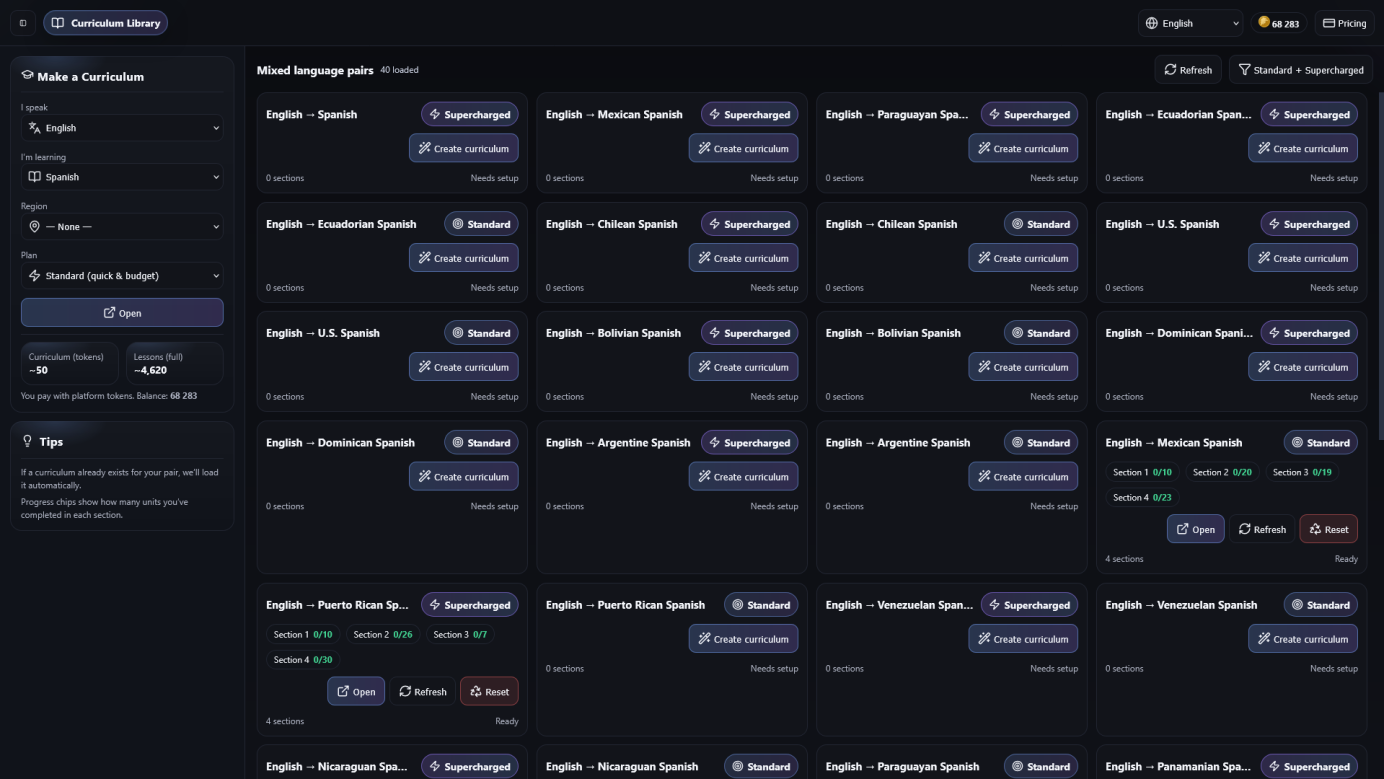Click the funnel icon in Standard + Supercharged filter

click(1244, 70)
